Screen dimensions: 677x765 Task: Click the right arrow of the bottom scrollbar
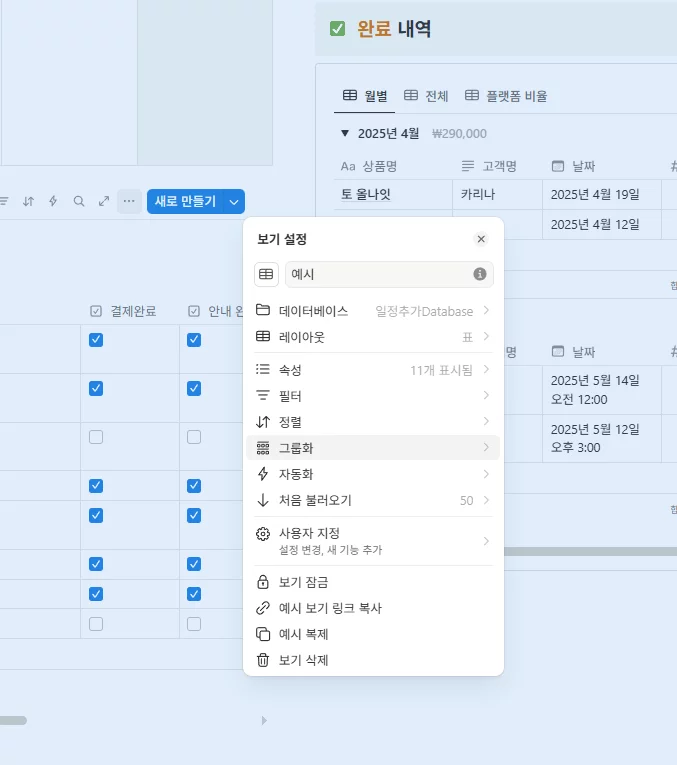point(264,721)
